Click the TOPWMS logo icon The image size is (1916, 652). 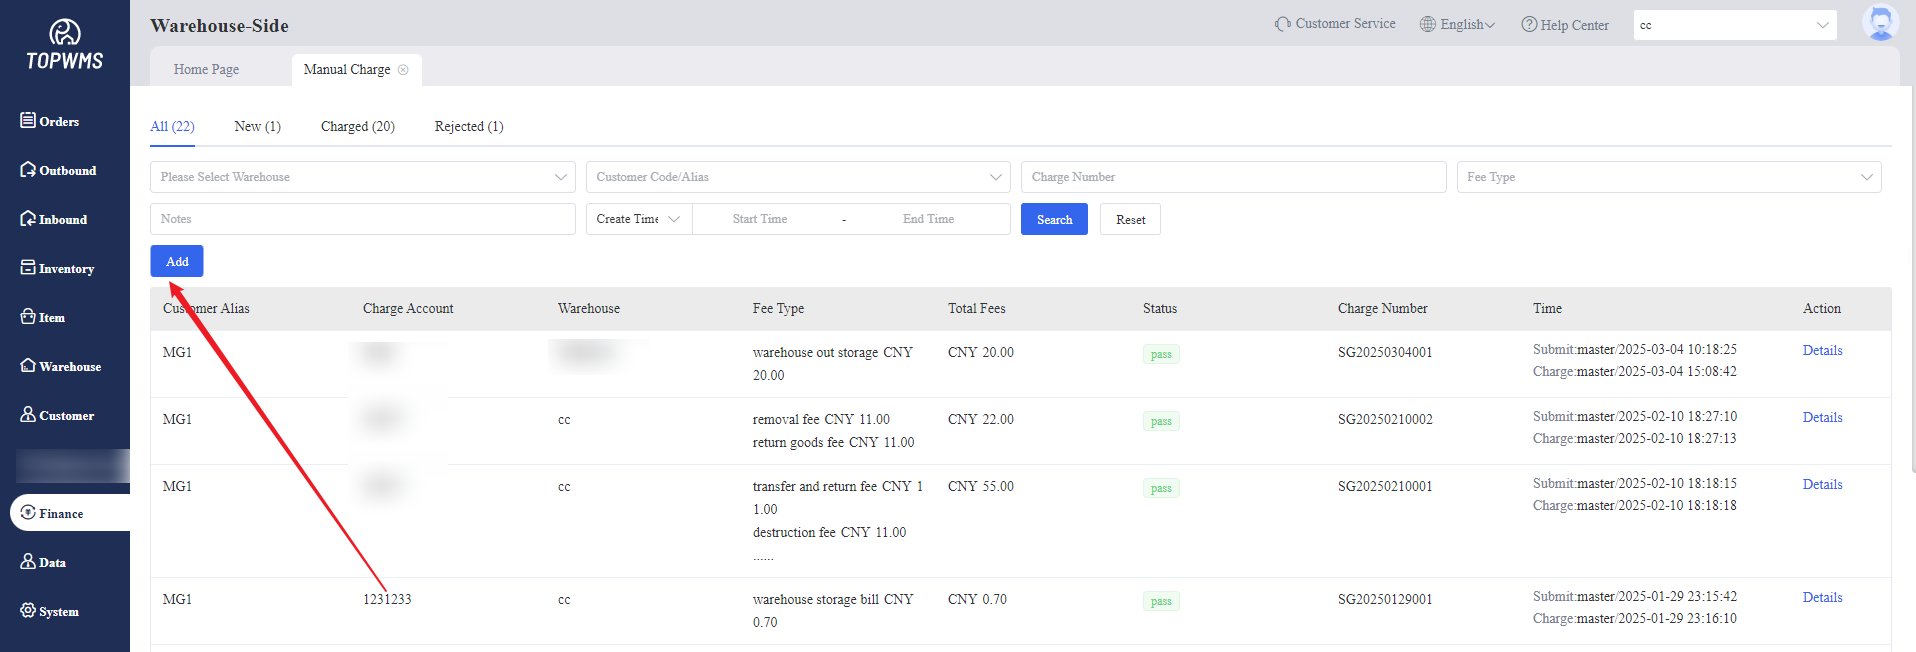(x=65, y=34)
